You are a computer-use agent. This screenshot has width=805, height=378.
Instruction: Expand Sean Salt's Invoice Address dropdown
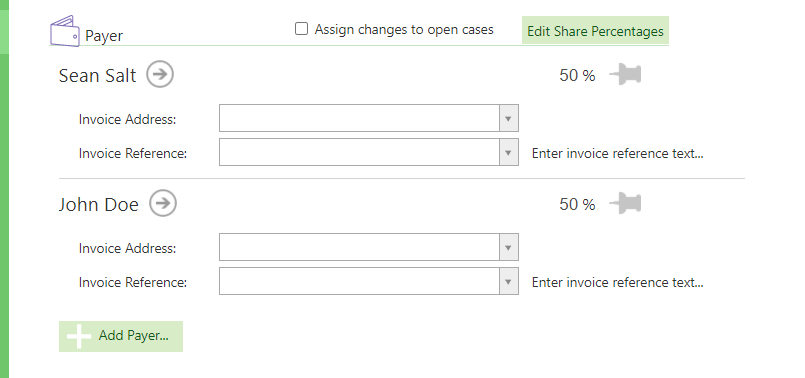click(508, 119)
